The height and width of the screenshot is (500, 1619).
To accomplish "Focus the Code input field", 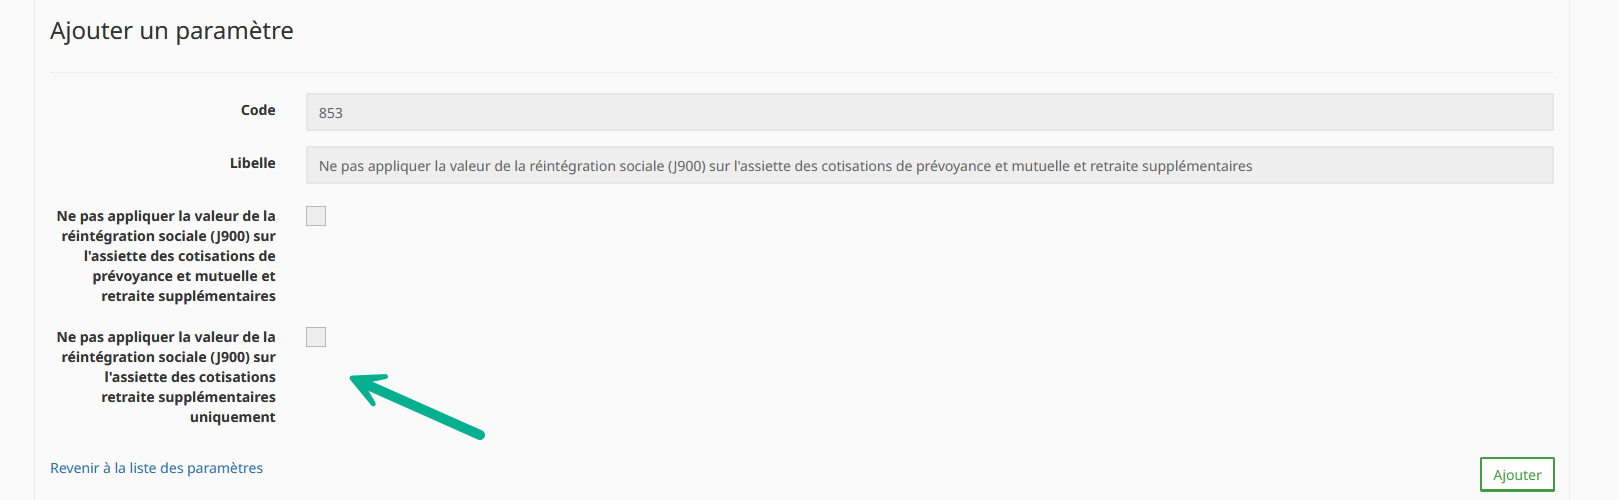I will pos(930,112).
